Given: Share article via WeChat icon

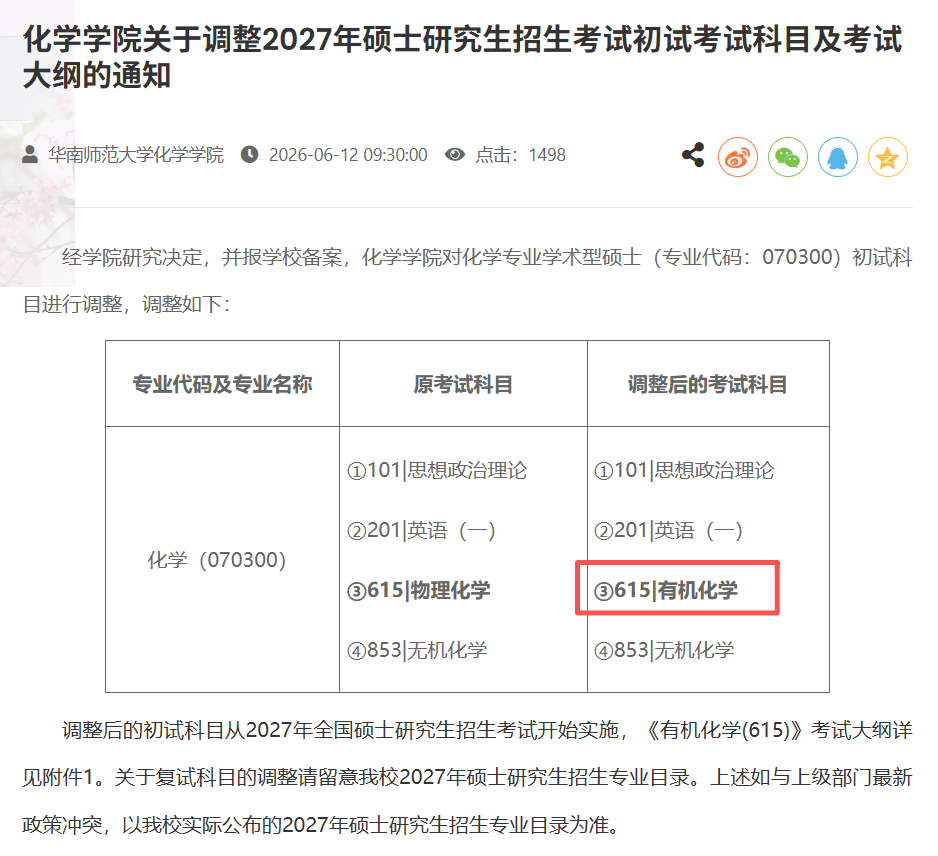Looking at the screenshot, I should pos(788,157).
